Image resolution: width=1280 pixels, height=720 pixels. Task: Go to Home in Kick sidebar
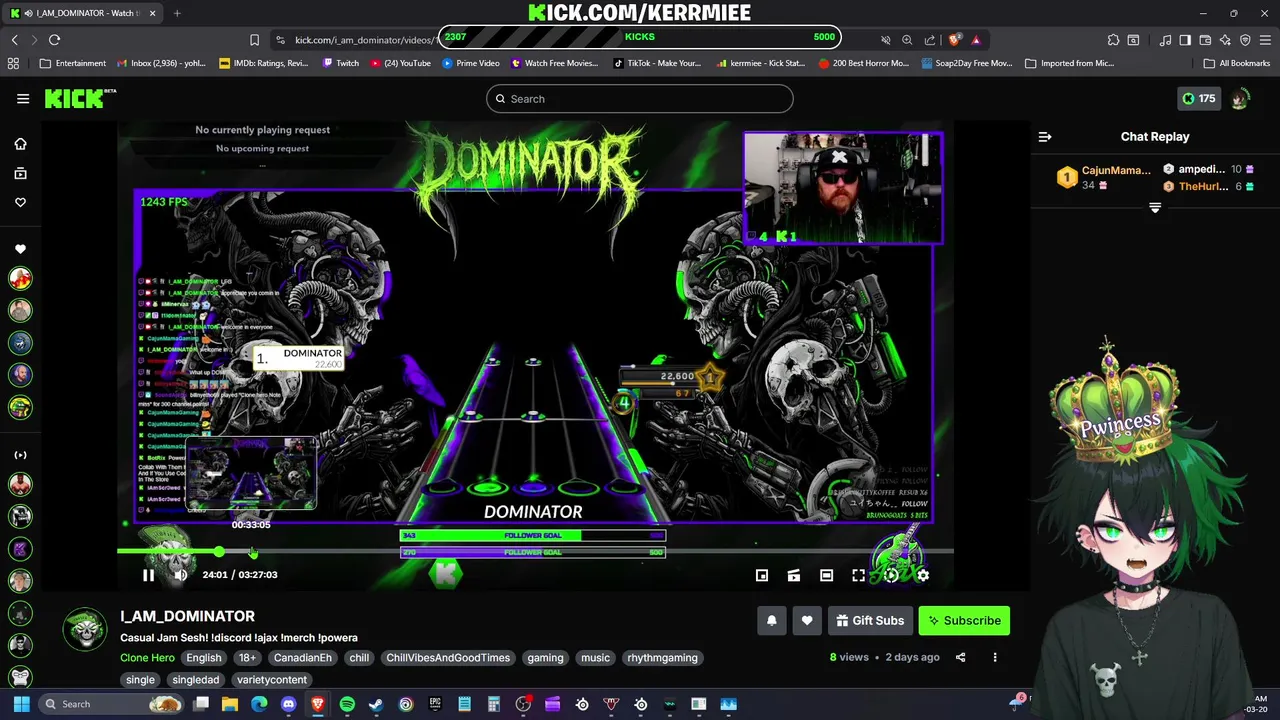coord(20,144)
